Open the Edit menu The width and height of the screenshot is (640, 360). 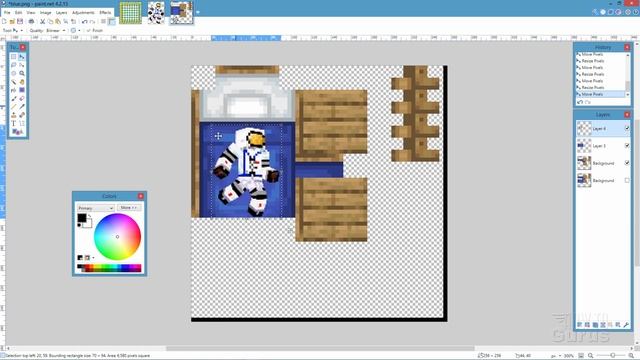18,13
